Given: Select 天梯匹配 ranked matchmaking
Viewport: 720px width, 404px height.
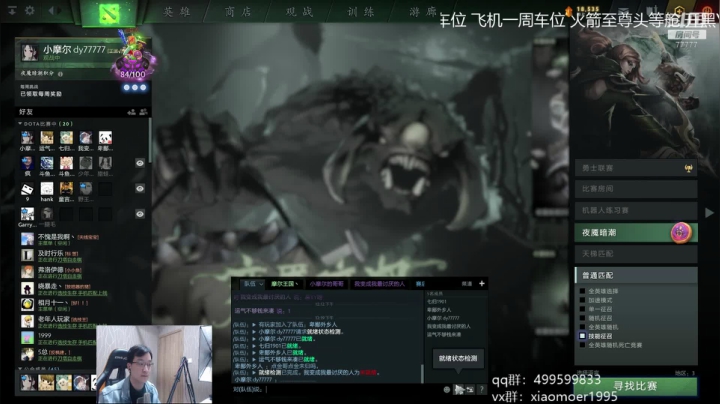Looking at the screenshot, I should tap(636, 253).
